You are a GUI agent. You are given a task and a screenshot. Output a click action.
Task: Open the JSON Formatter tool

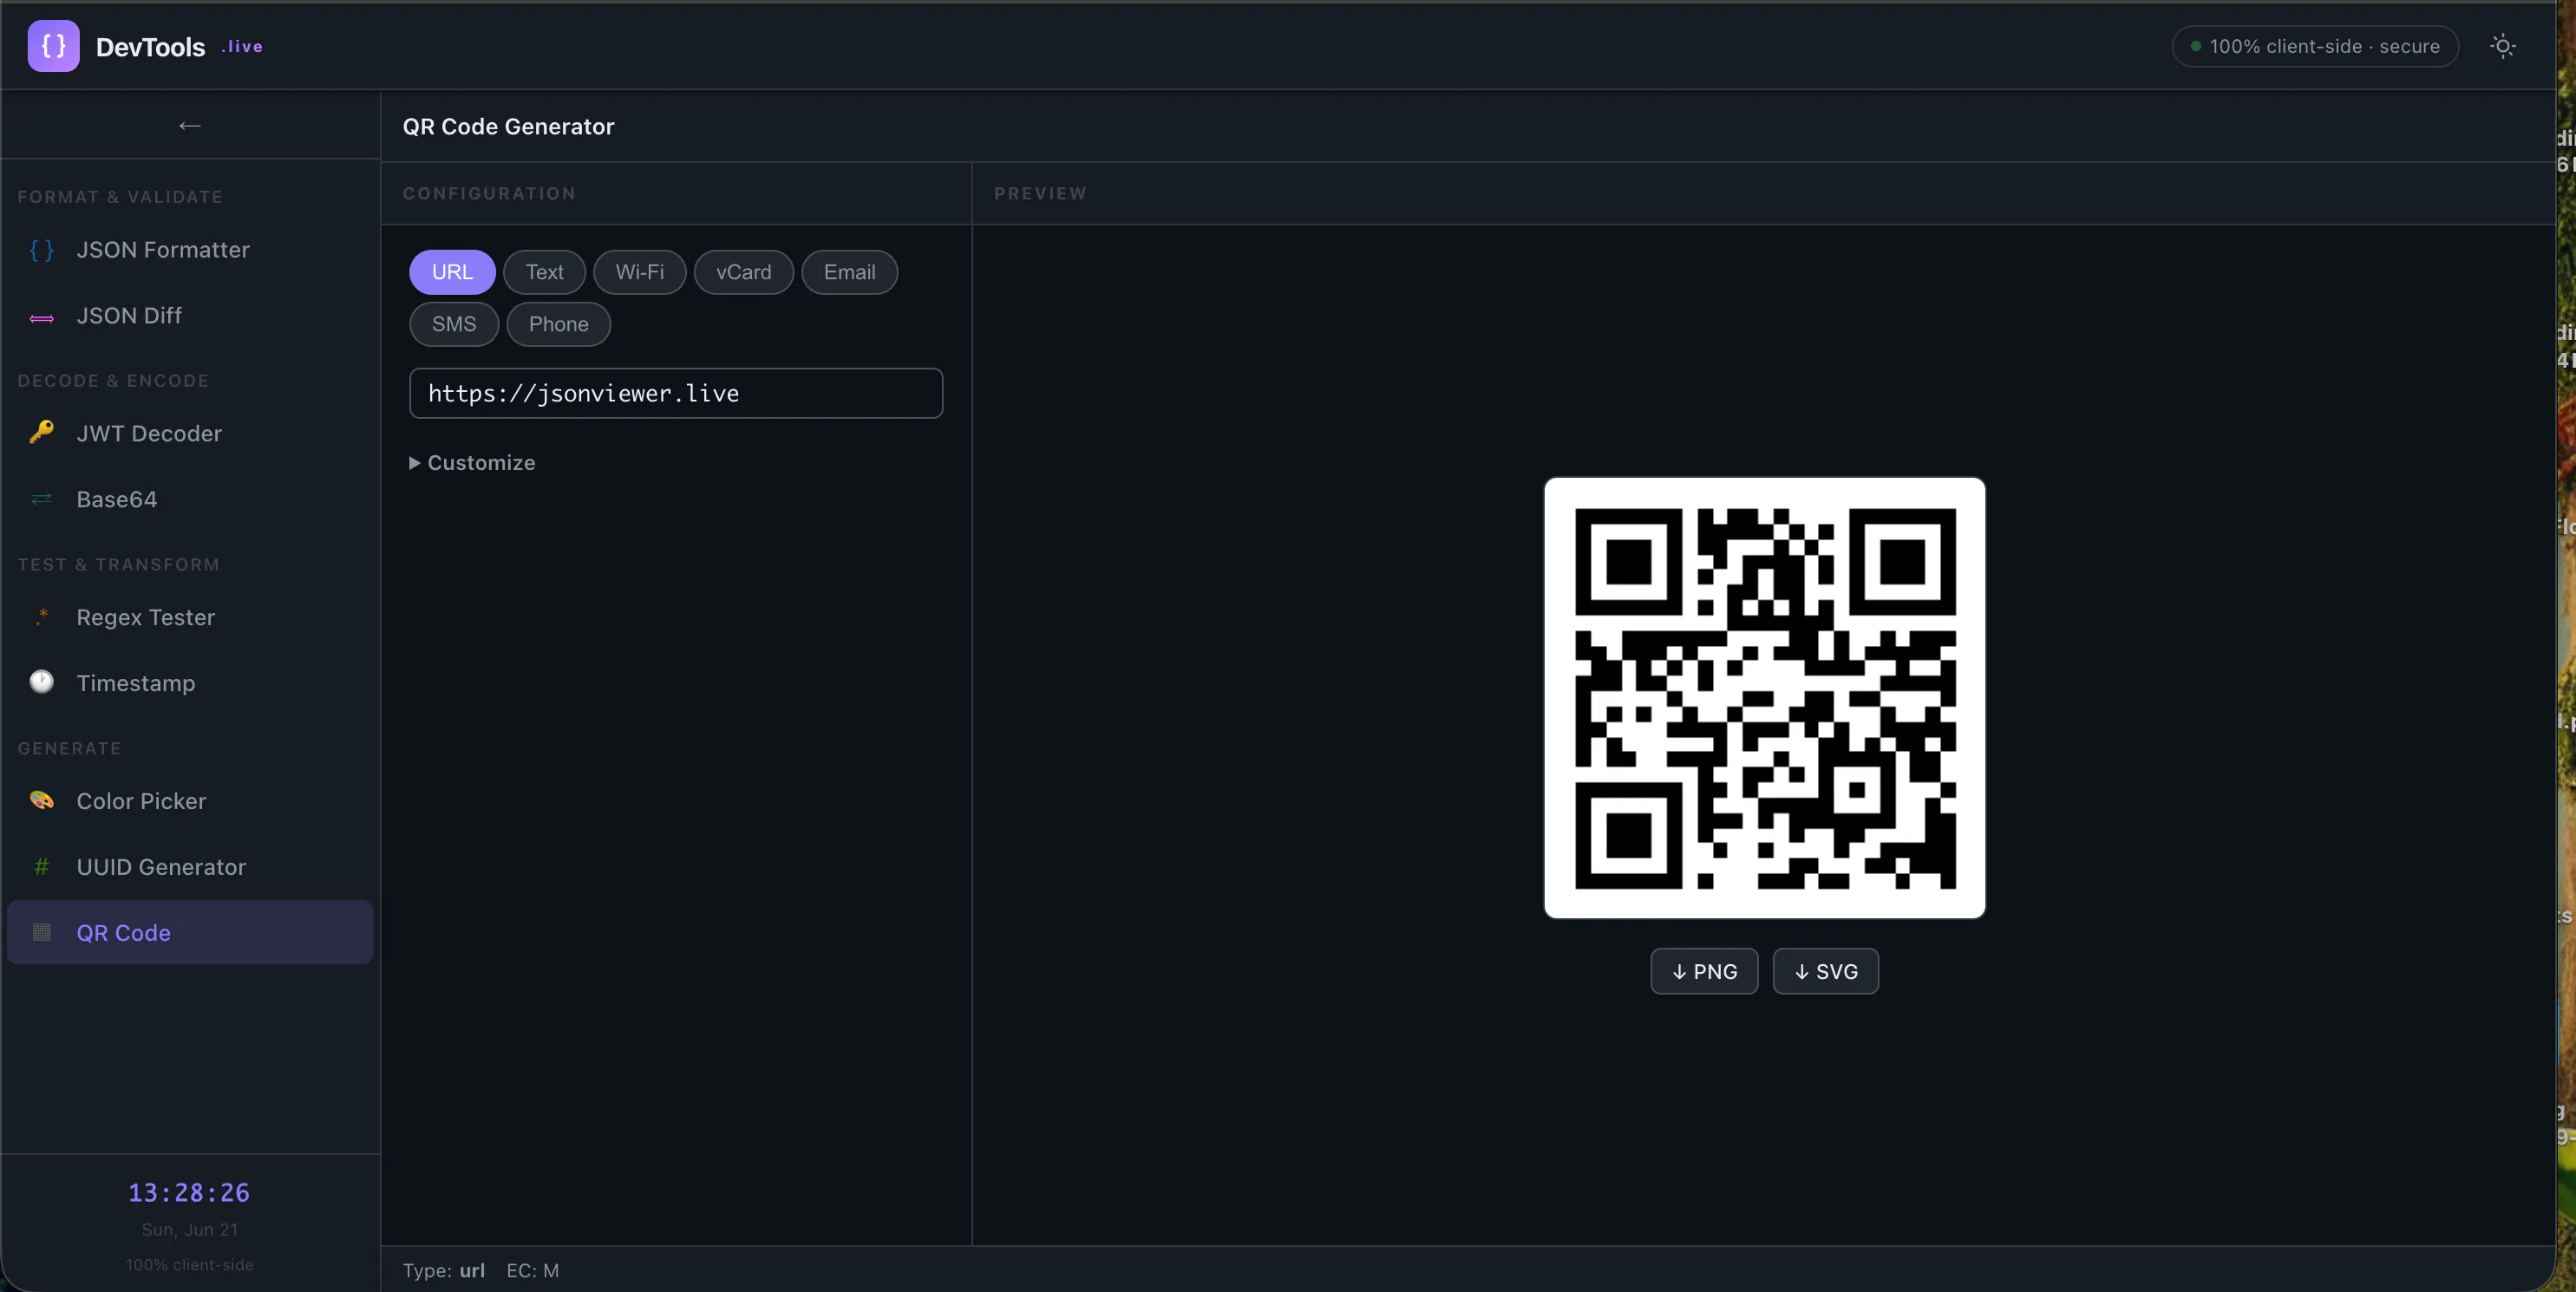tap(190, 250)
